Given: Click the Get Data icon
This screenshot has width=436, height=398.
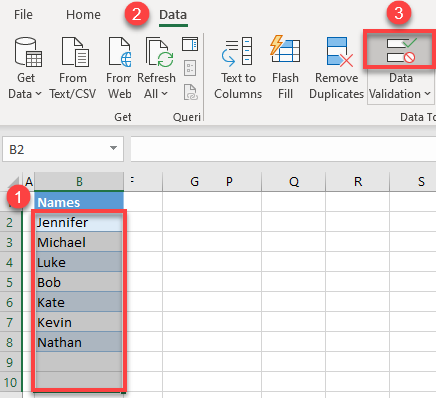Looking at the screenshot, I should coord(28,52).
